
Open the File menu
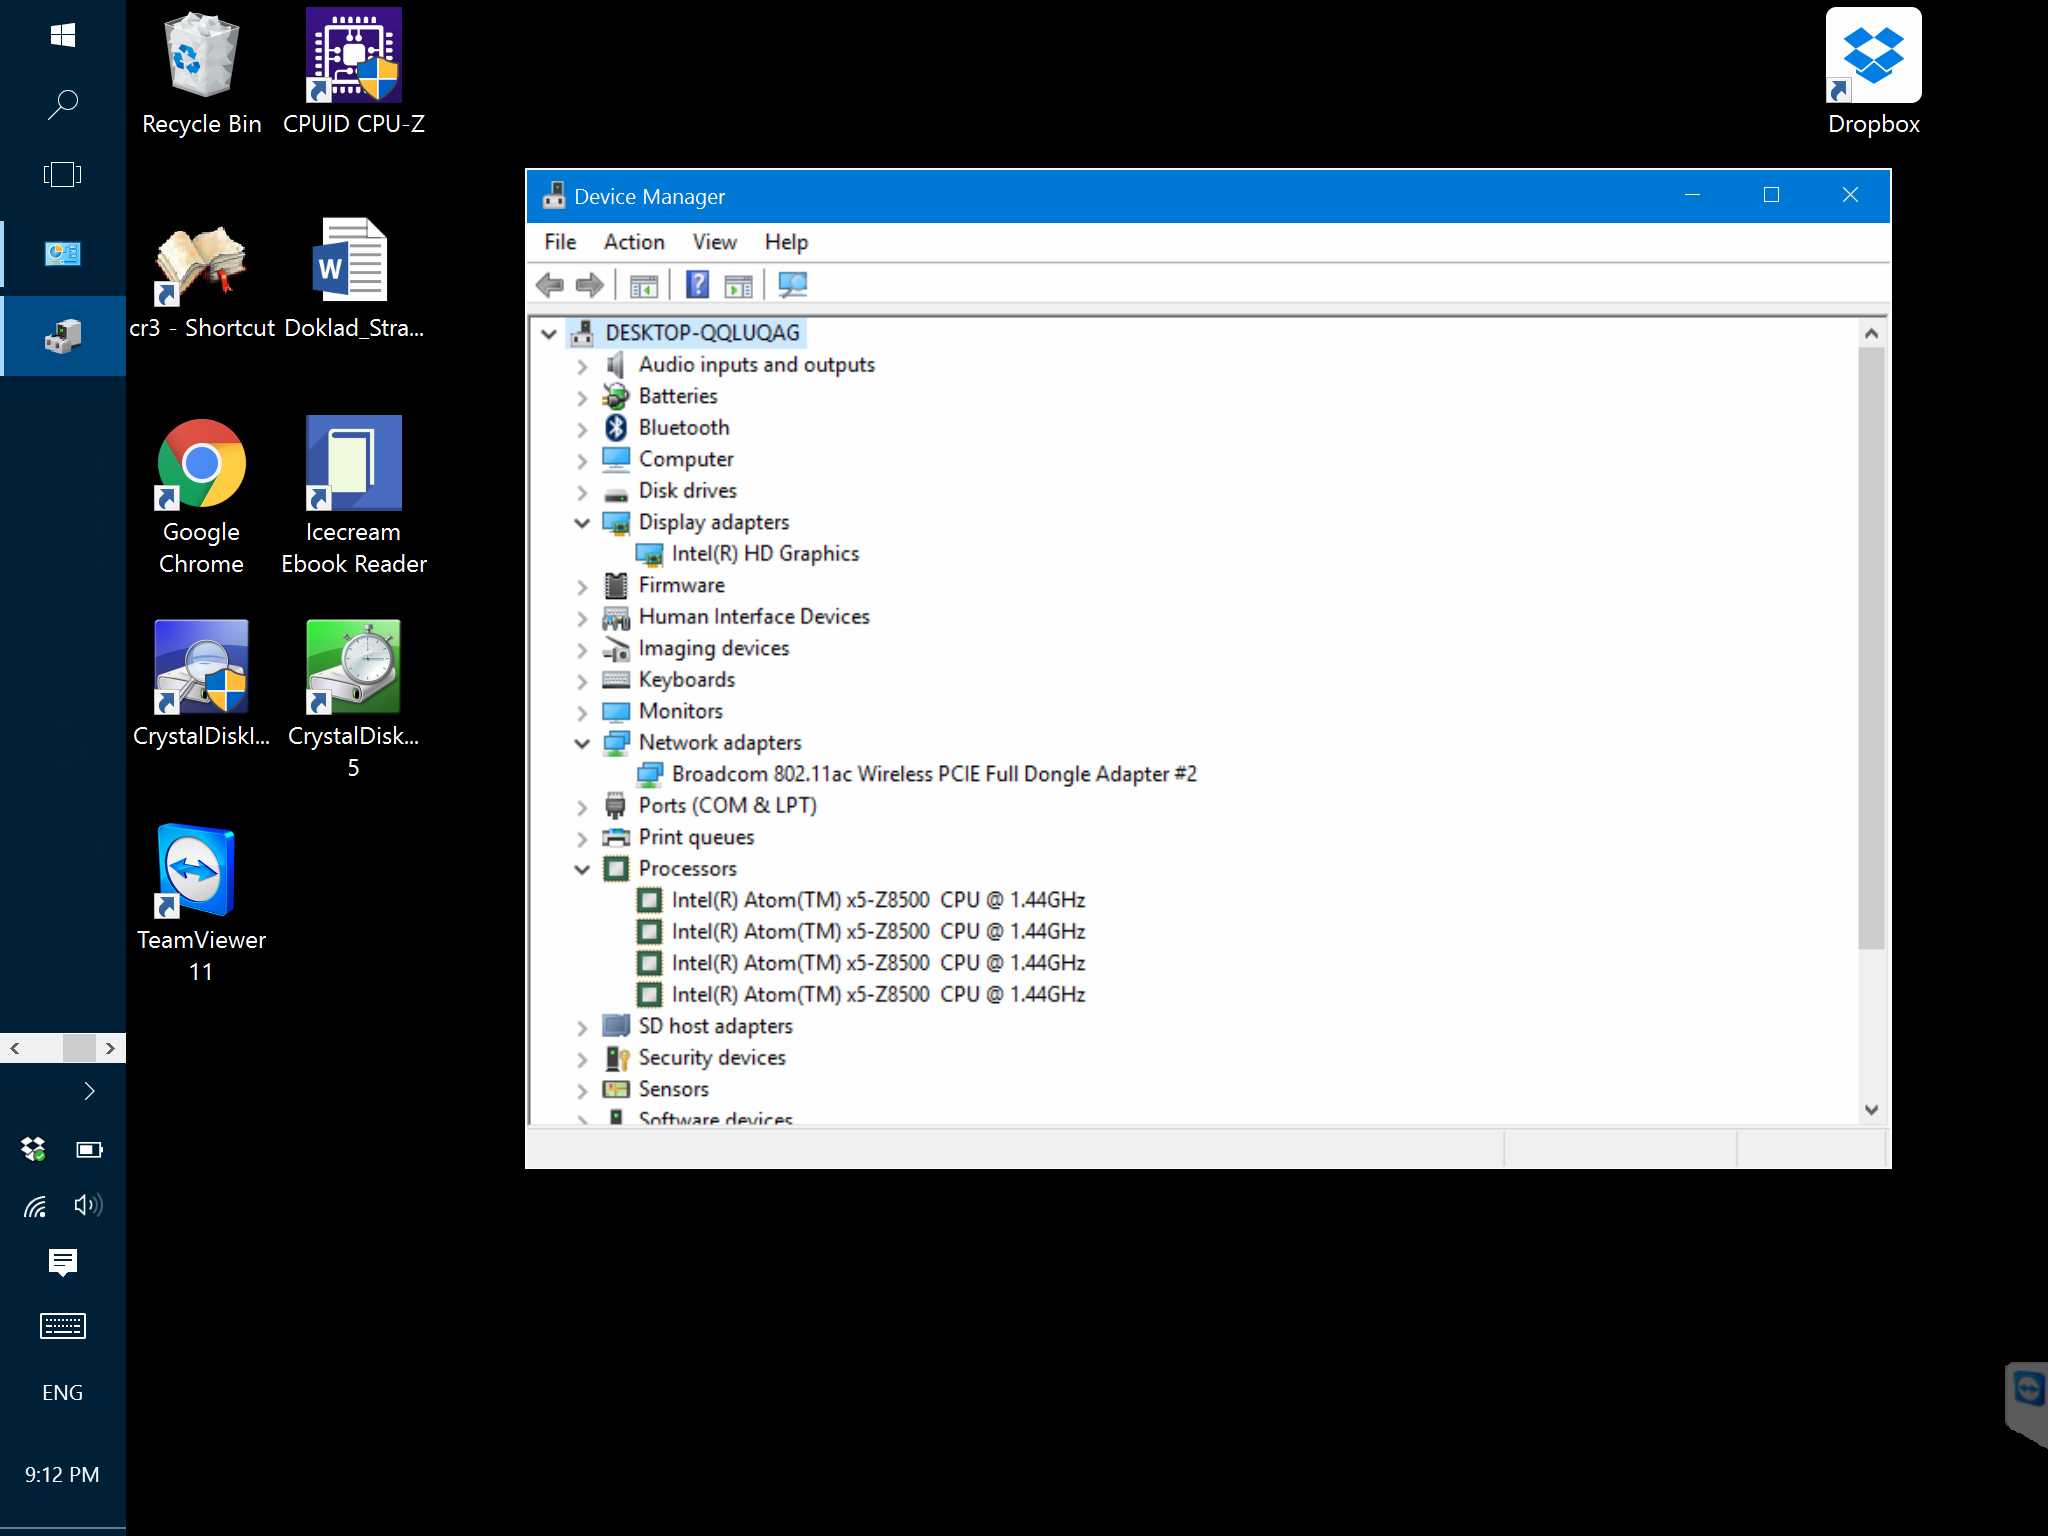tap(560, 242)
